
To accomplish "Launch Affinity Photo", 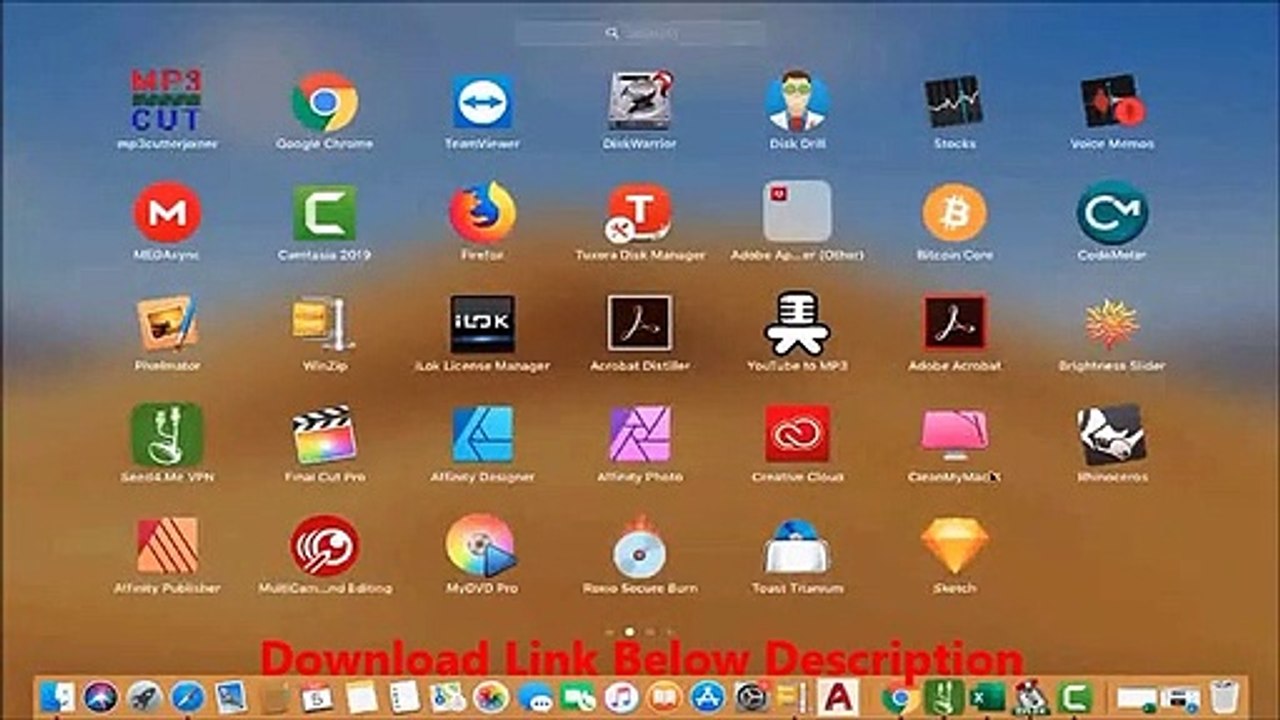I will pos(640,434).
